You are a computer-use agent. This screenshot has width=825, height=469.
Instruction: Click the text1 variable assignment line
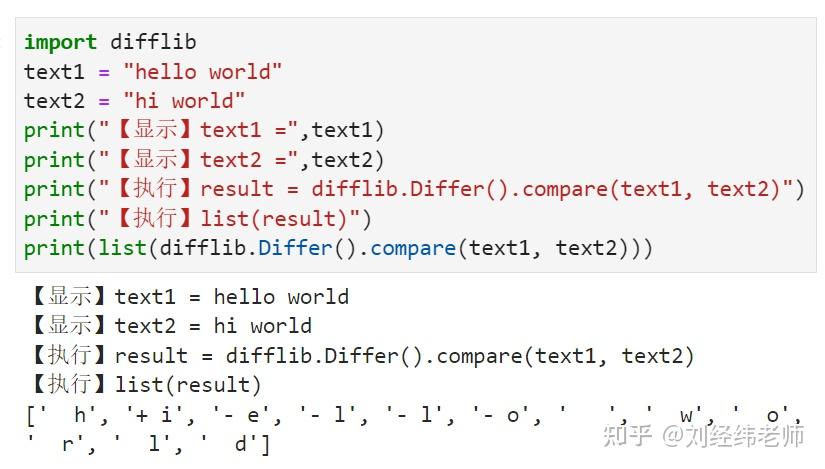[x=153, y=72]
